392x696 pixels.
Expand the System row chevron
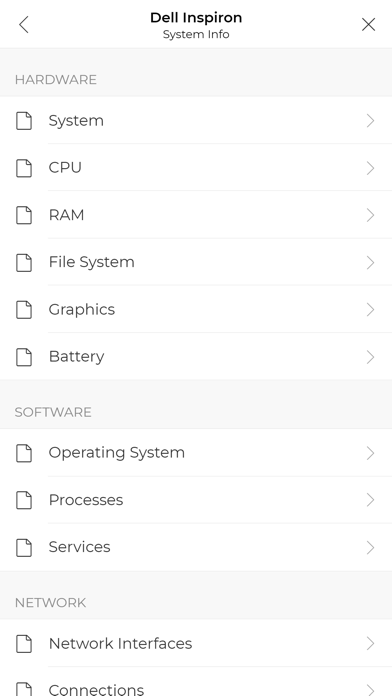tap(371, 121)
